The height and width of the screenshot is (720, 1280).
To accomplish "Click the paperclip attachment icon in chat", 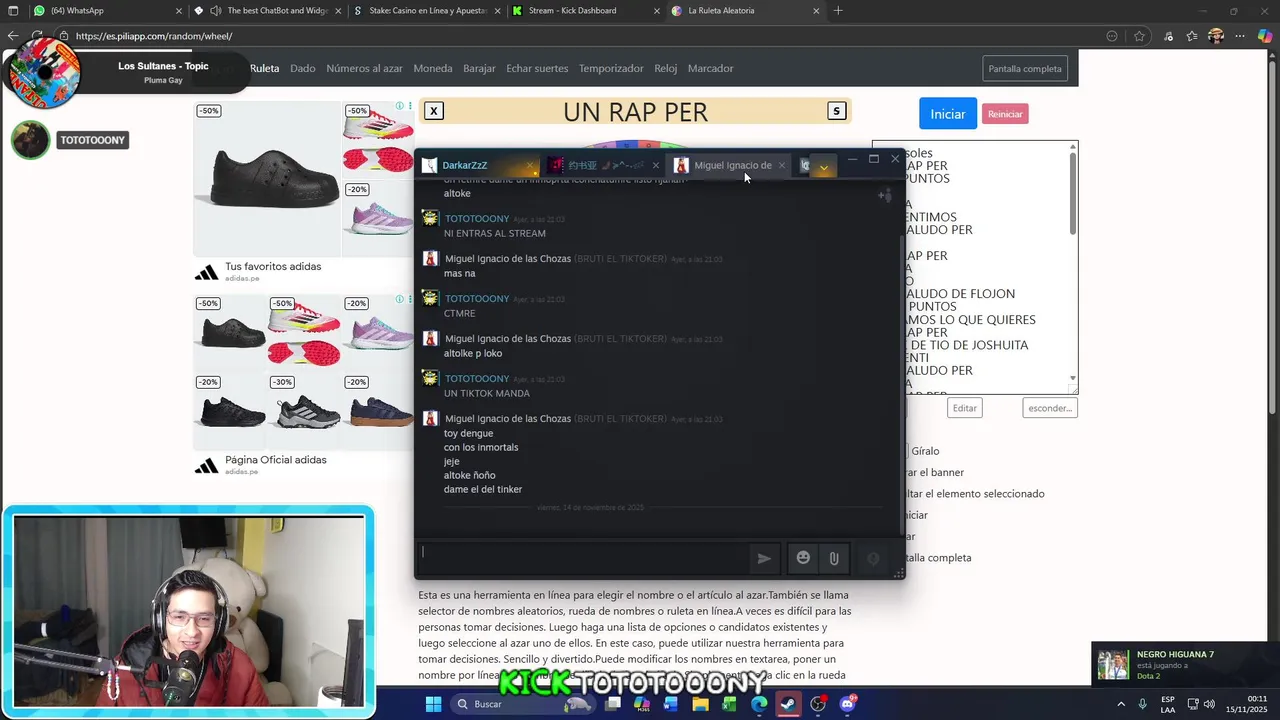I will [x=834, y=558].
